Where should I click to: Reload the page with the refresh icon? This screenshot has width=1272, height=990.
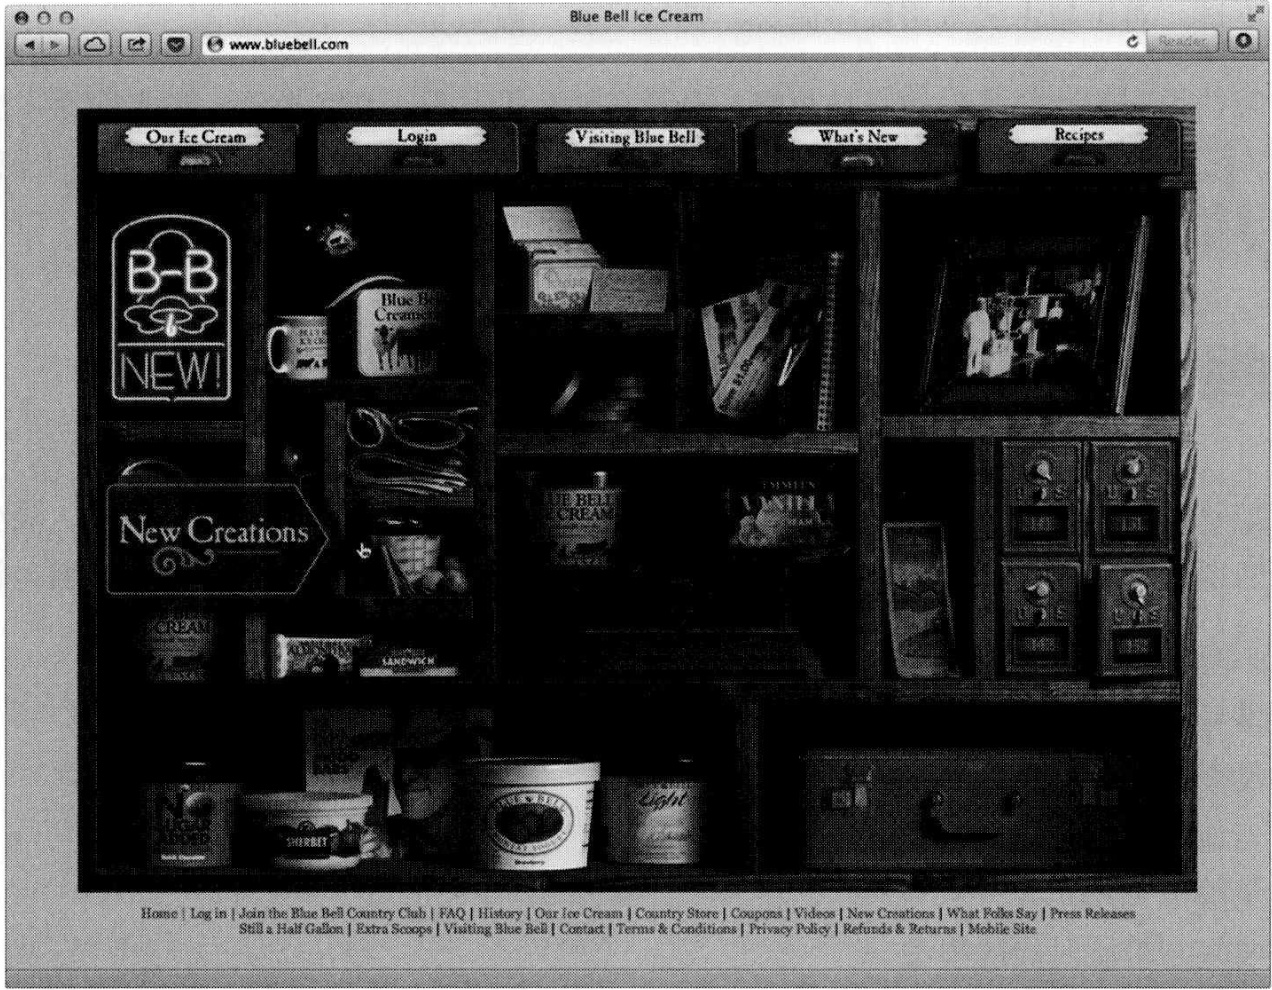tap(1133, 44)
